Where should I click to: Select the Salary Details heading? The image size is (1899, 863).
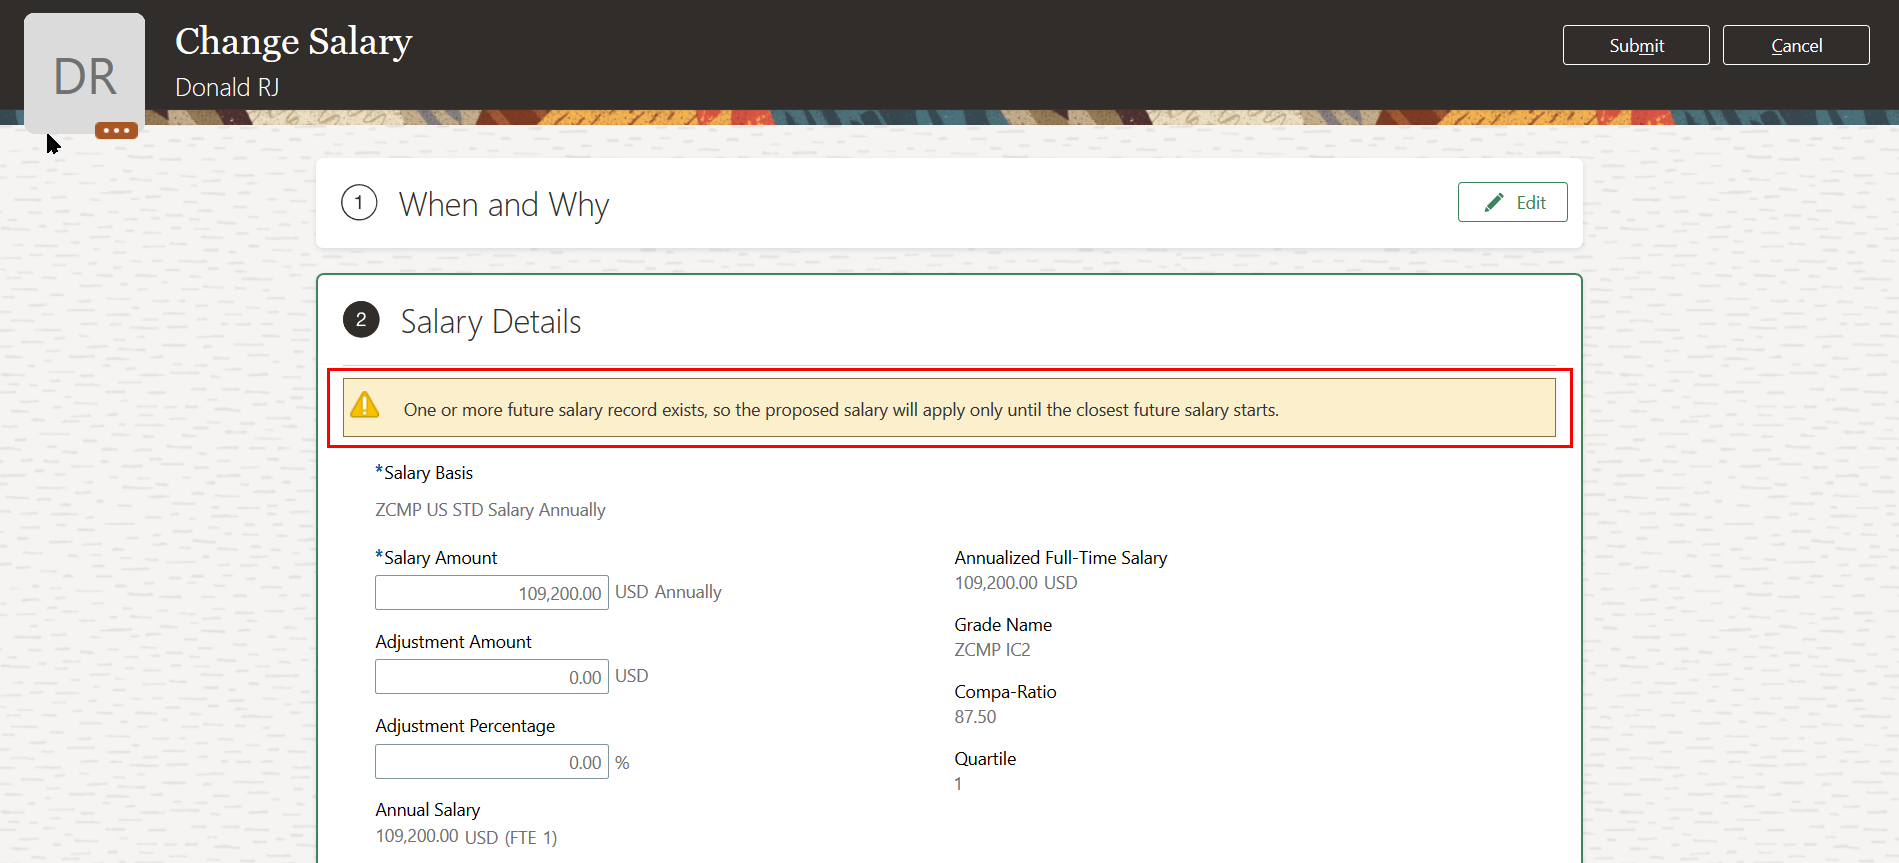click(x=491, y=322)
